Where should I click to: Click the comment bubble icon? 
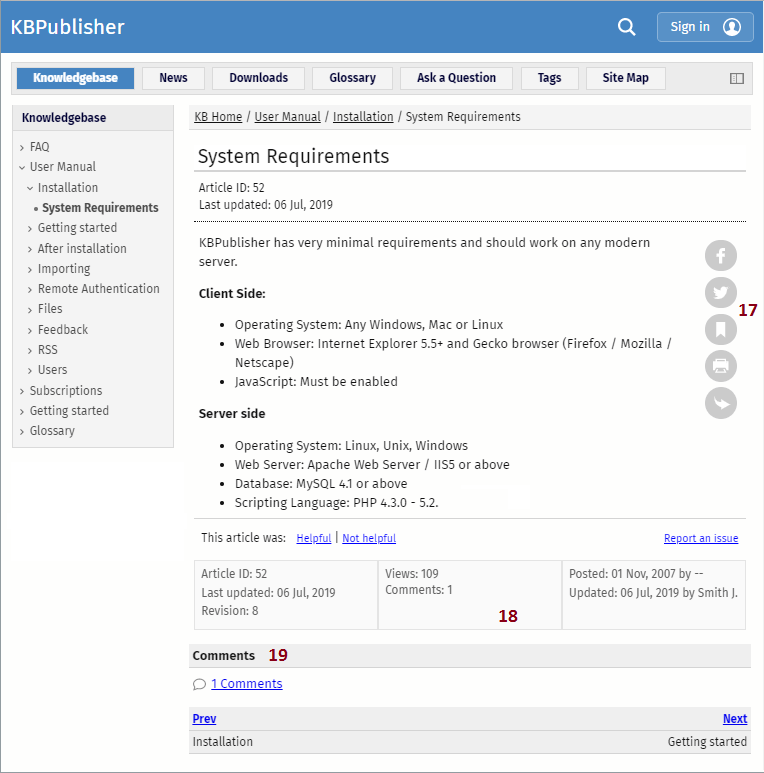[199, 684]
